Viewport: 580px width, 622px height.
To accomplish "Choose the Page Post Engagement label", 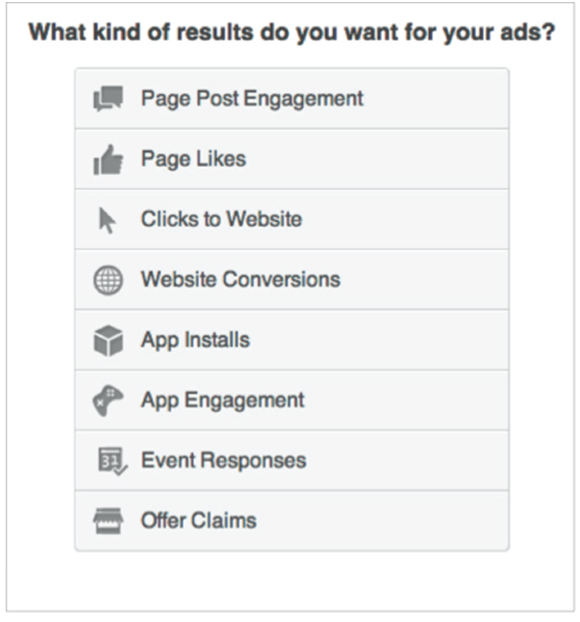I will pos(252,99).
